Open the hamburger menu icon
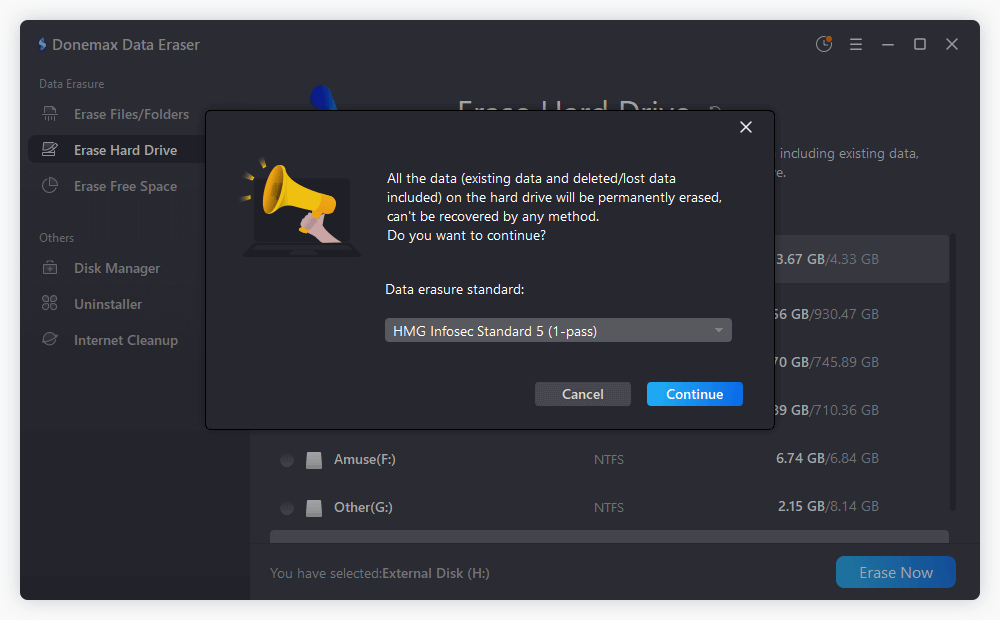 pos(856,44)
